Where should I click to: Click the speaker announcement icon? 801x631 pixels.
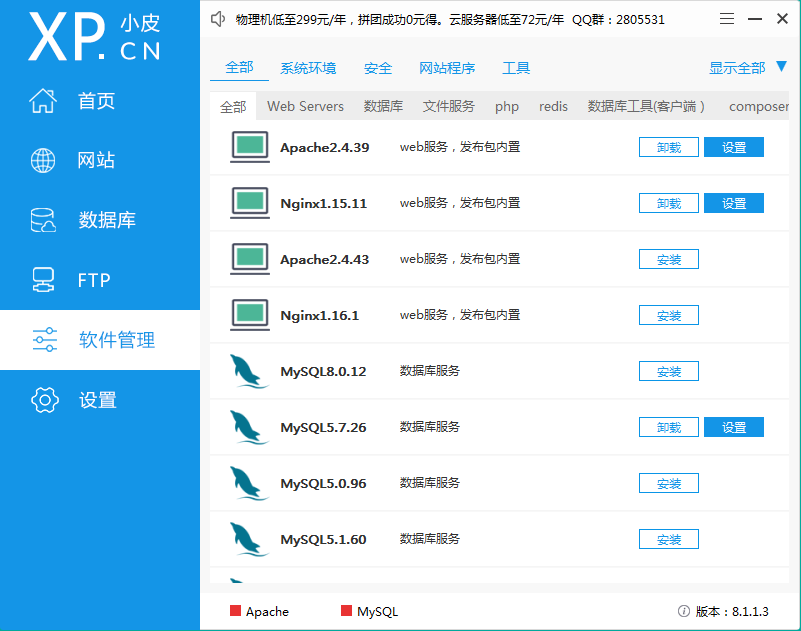tap(218, 19)
